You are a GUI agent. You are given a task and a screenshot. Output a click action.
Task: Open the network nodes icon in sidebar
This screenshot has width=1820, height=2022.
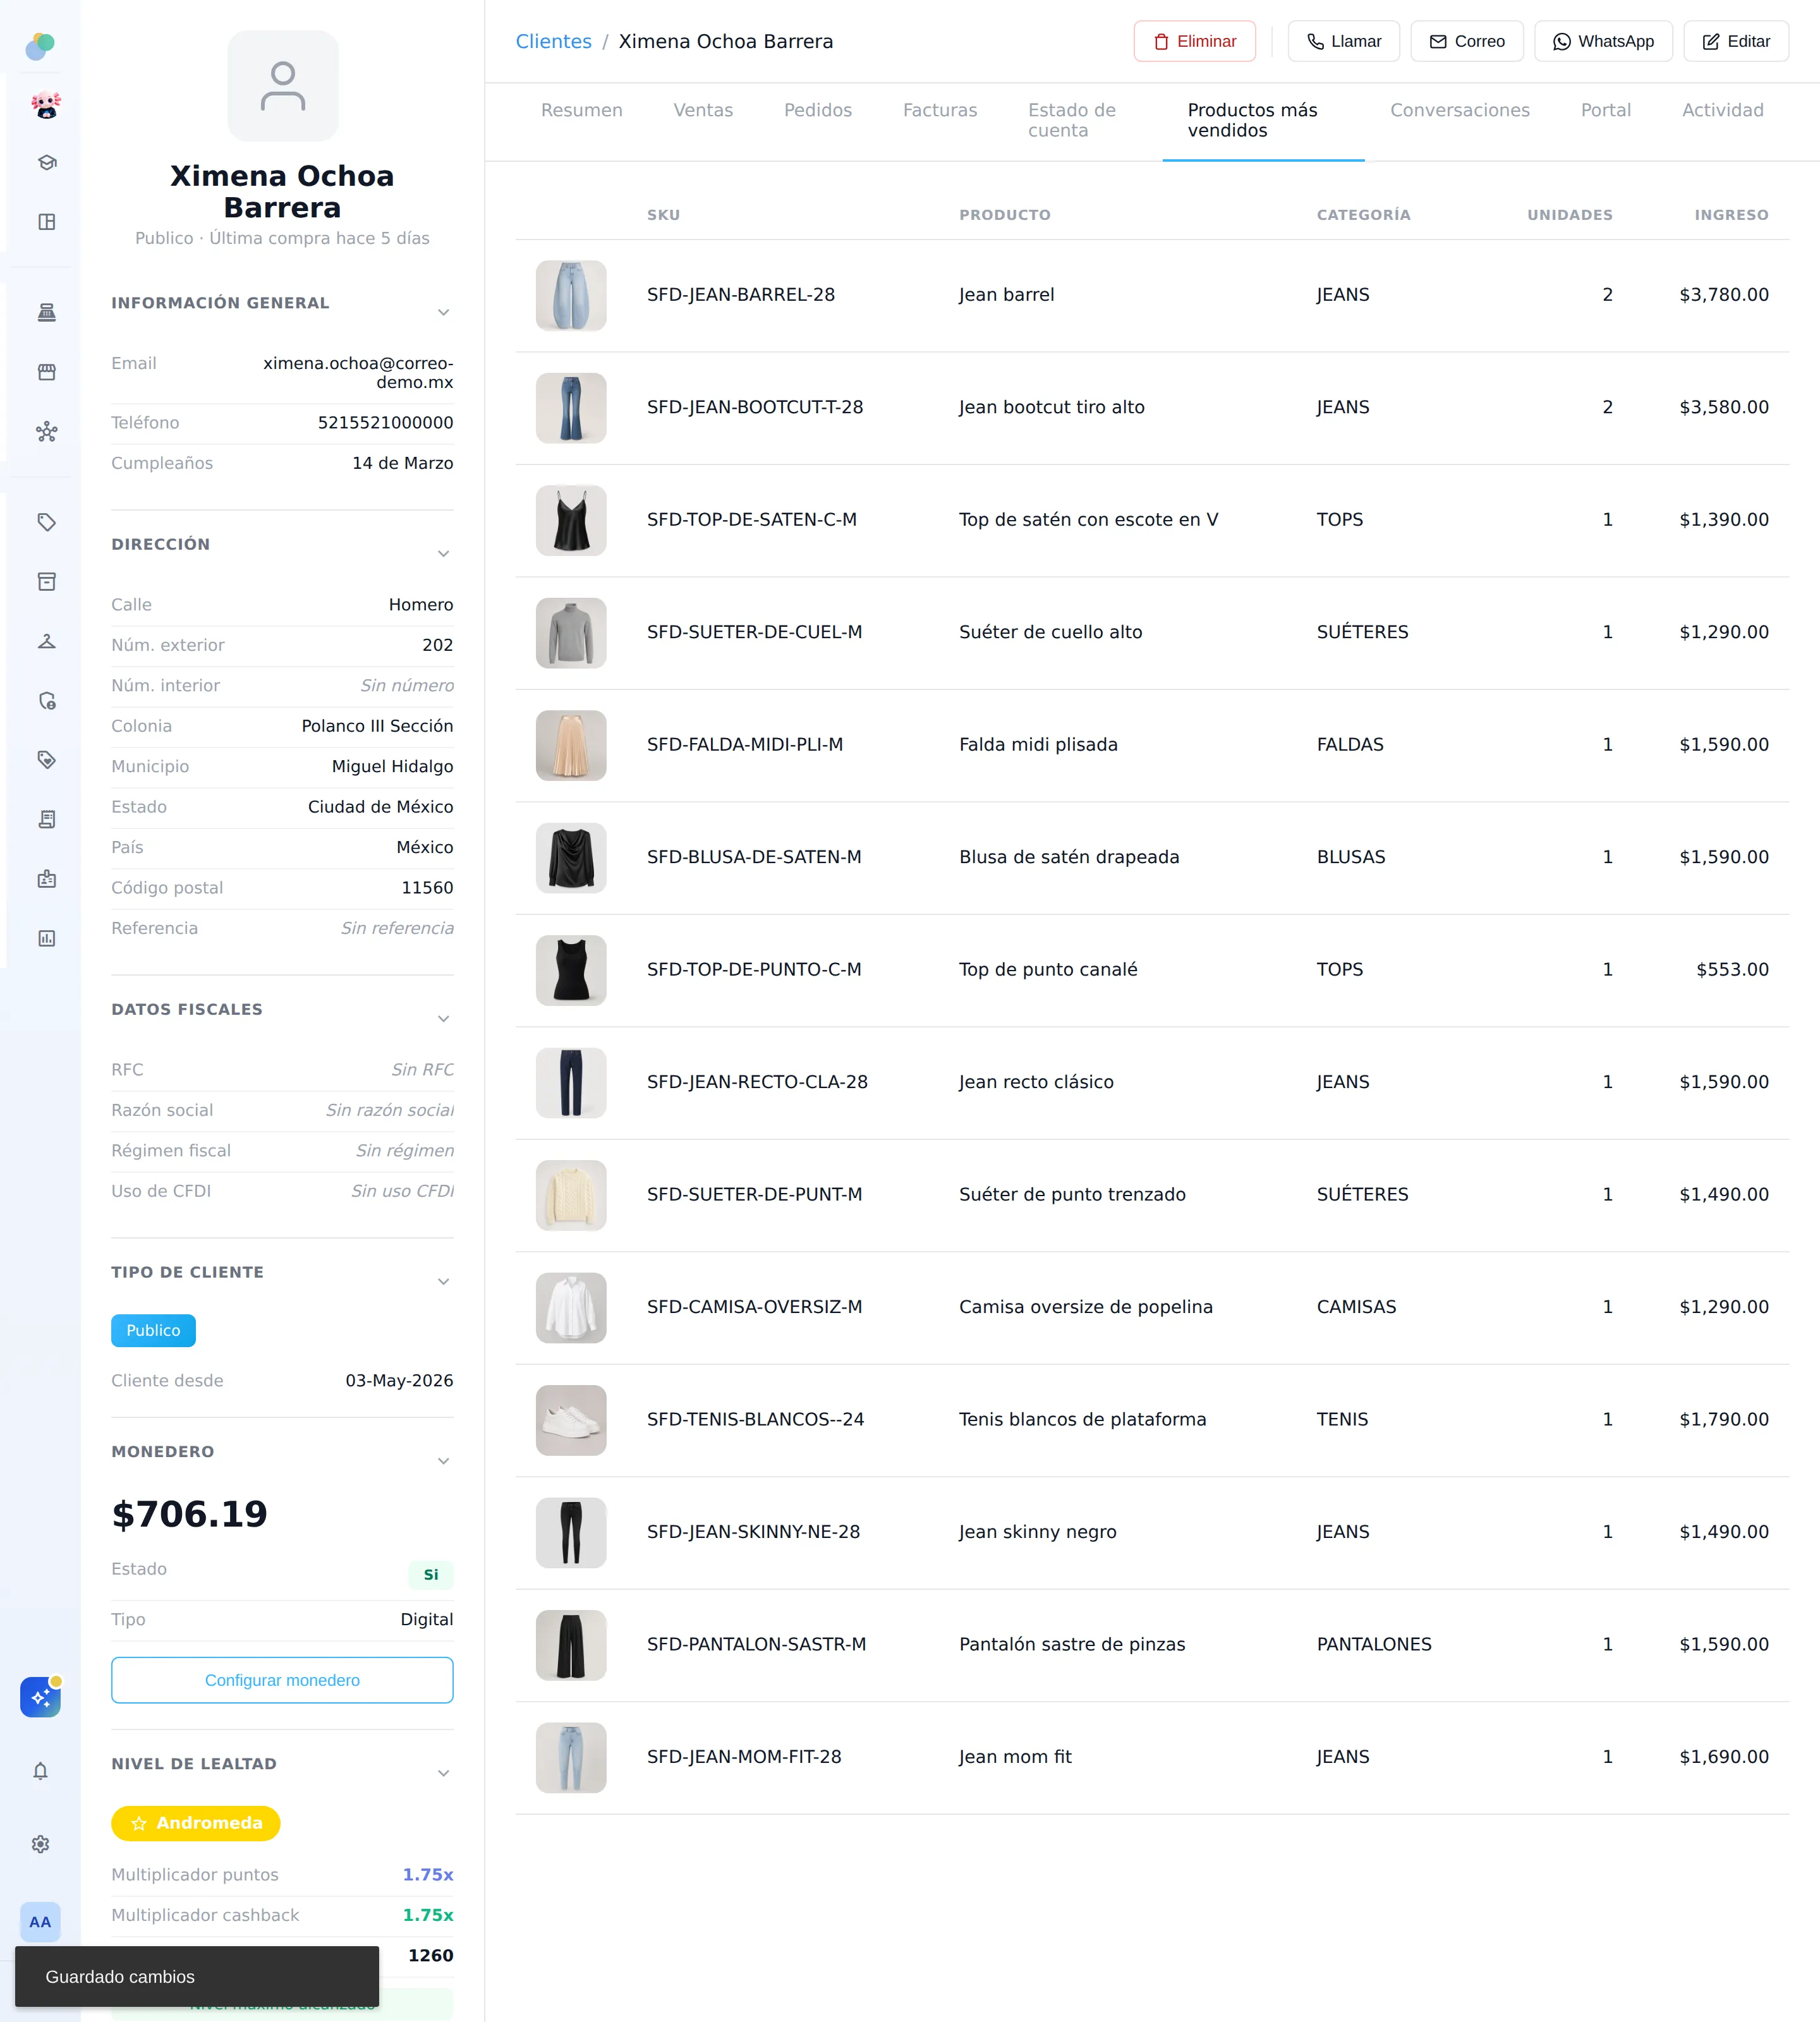46,432
